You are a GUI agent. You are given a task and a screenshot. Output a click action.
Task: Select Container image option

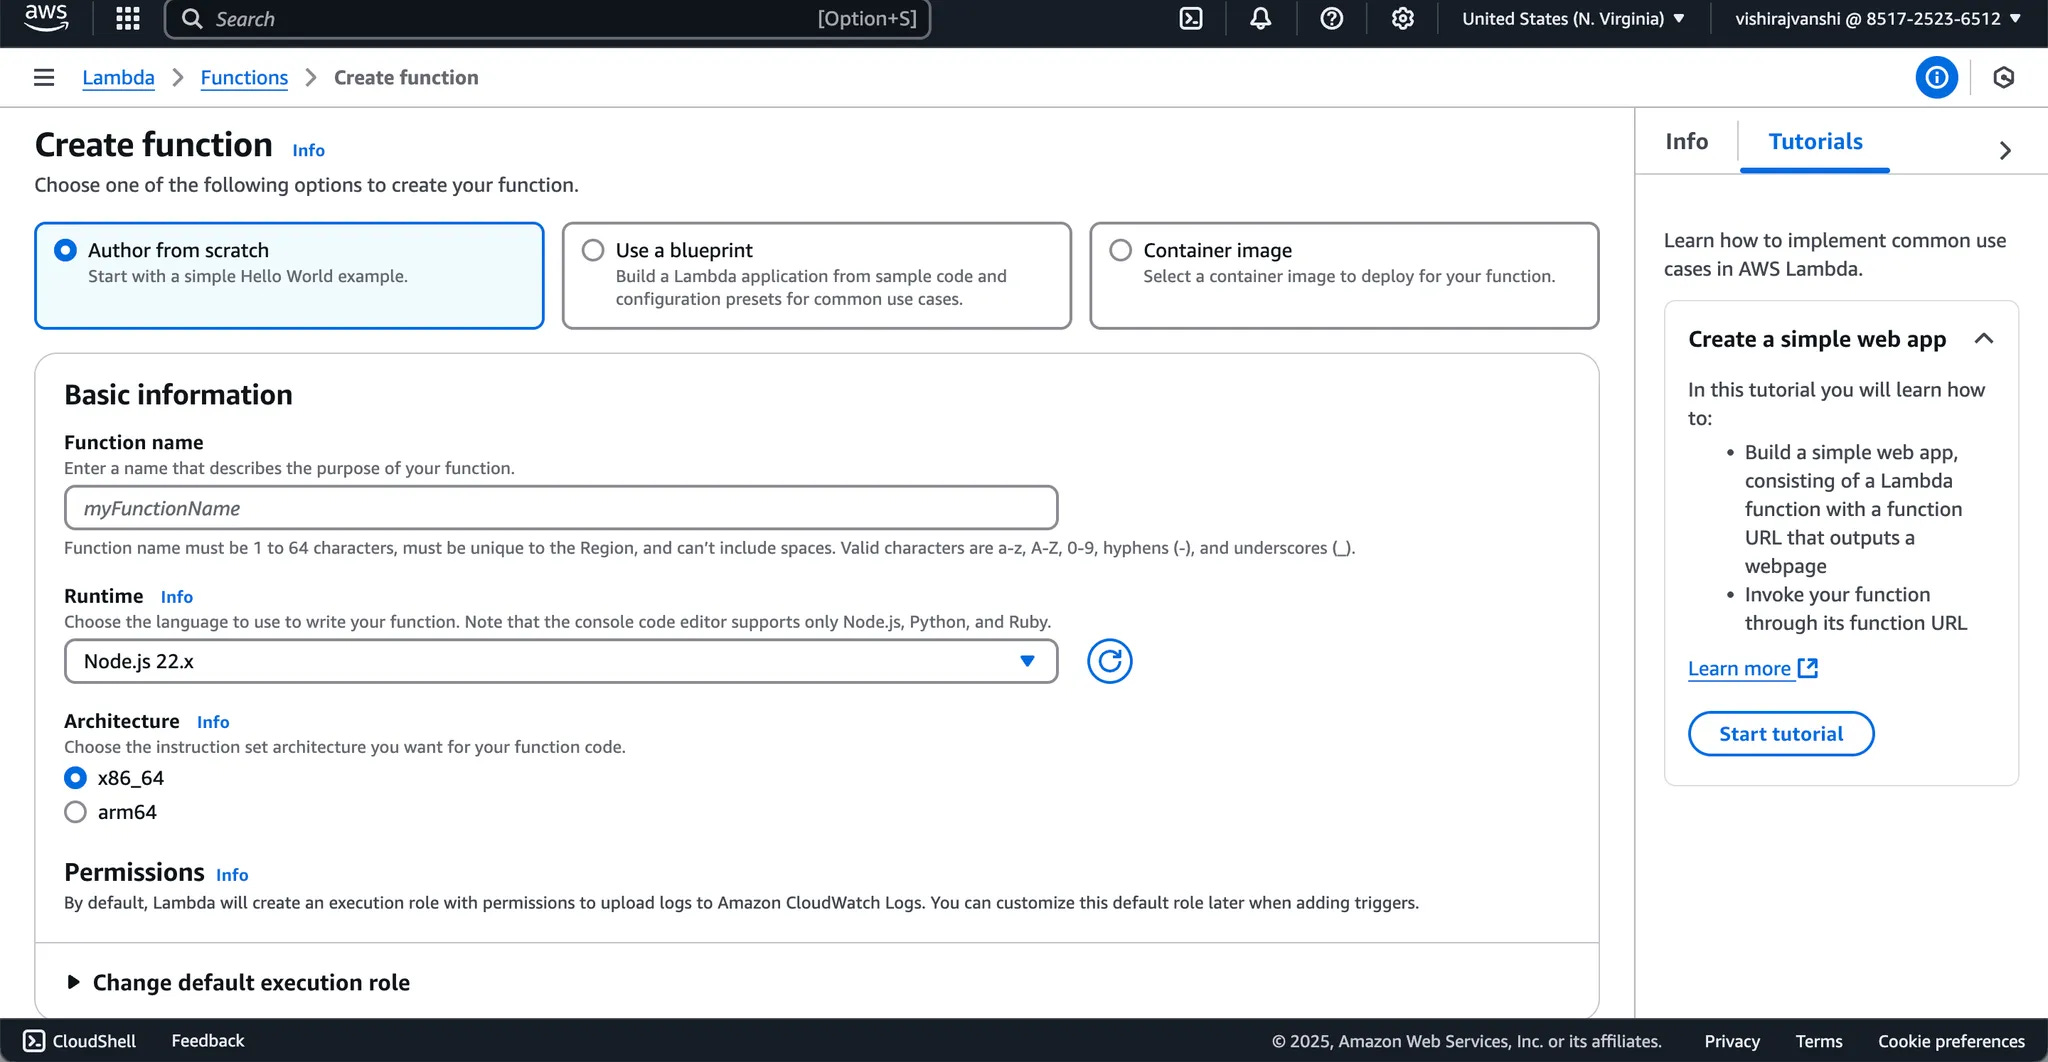tap(1344, 275)
